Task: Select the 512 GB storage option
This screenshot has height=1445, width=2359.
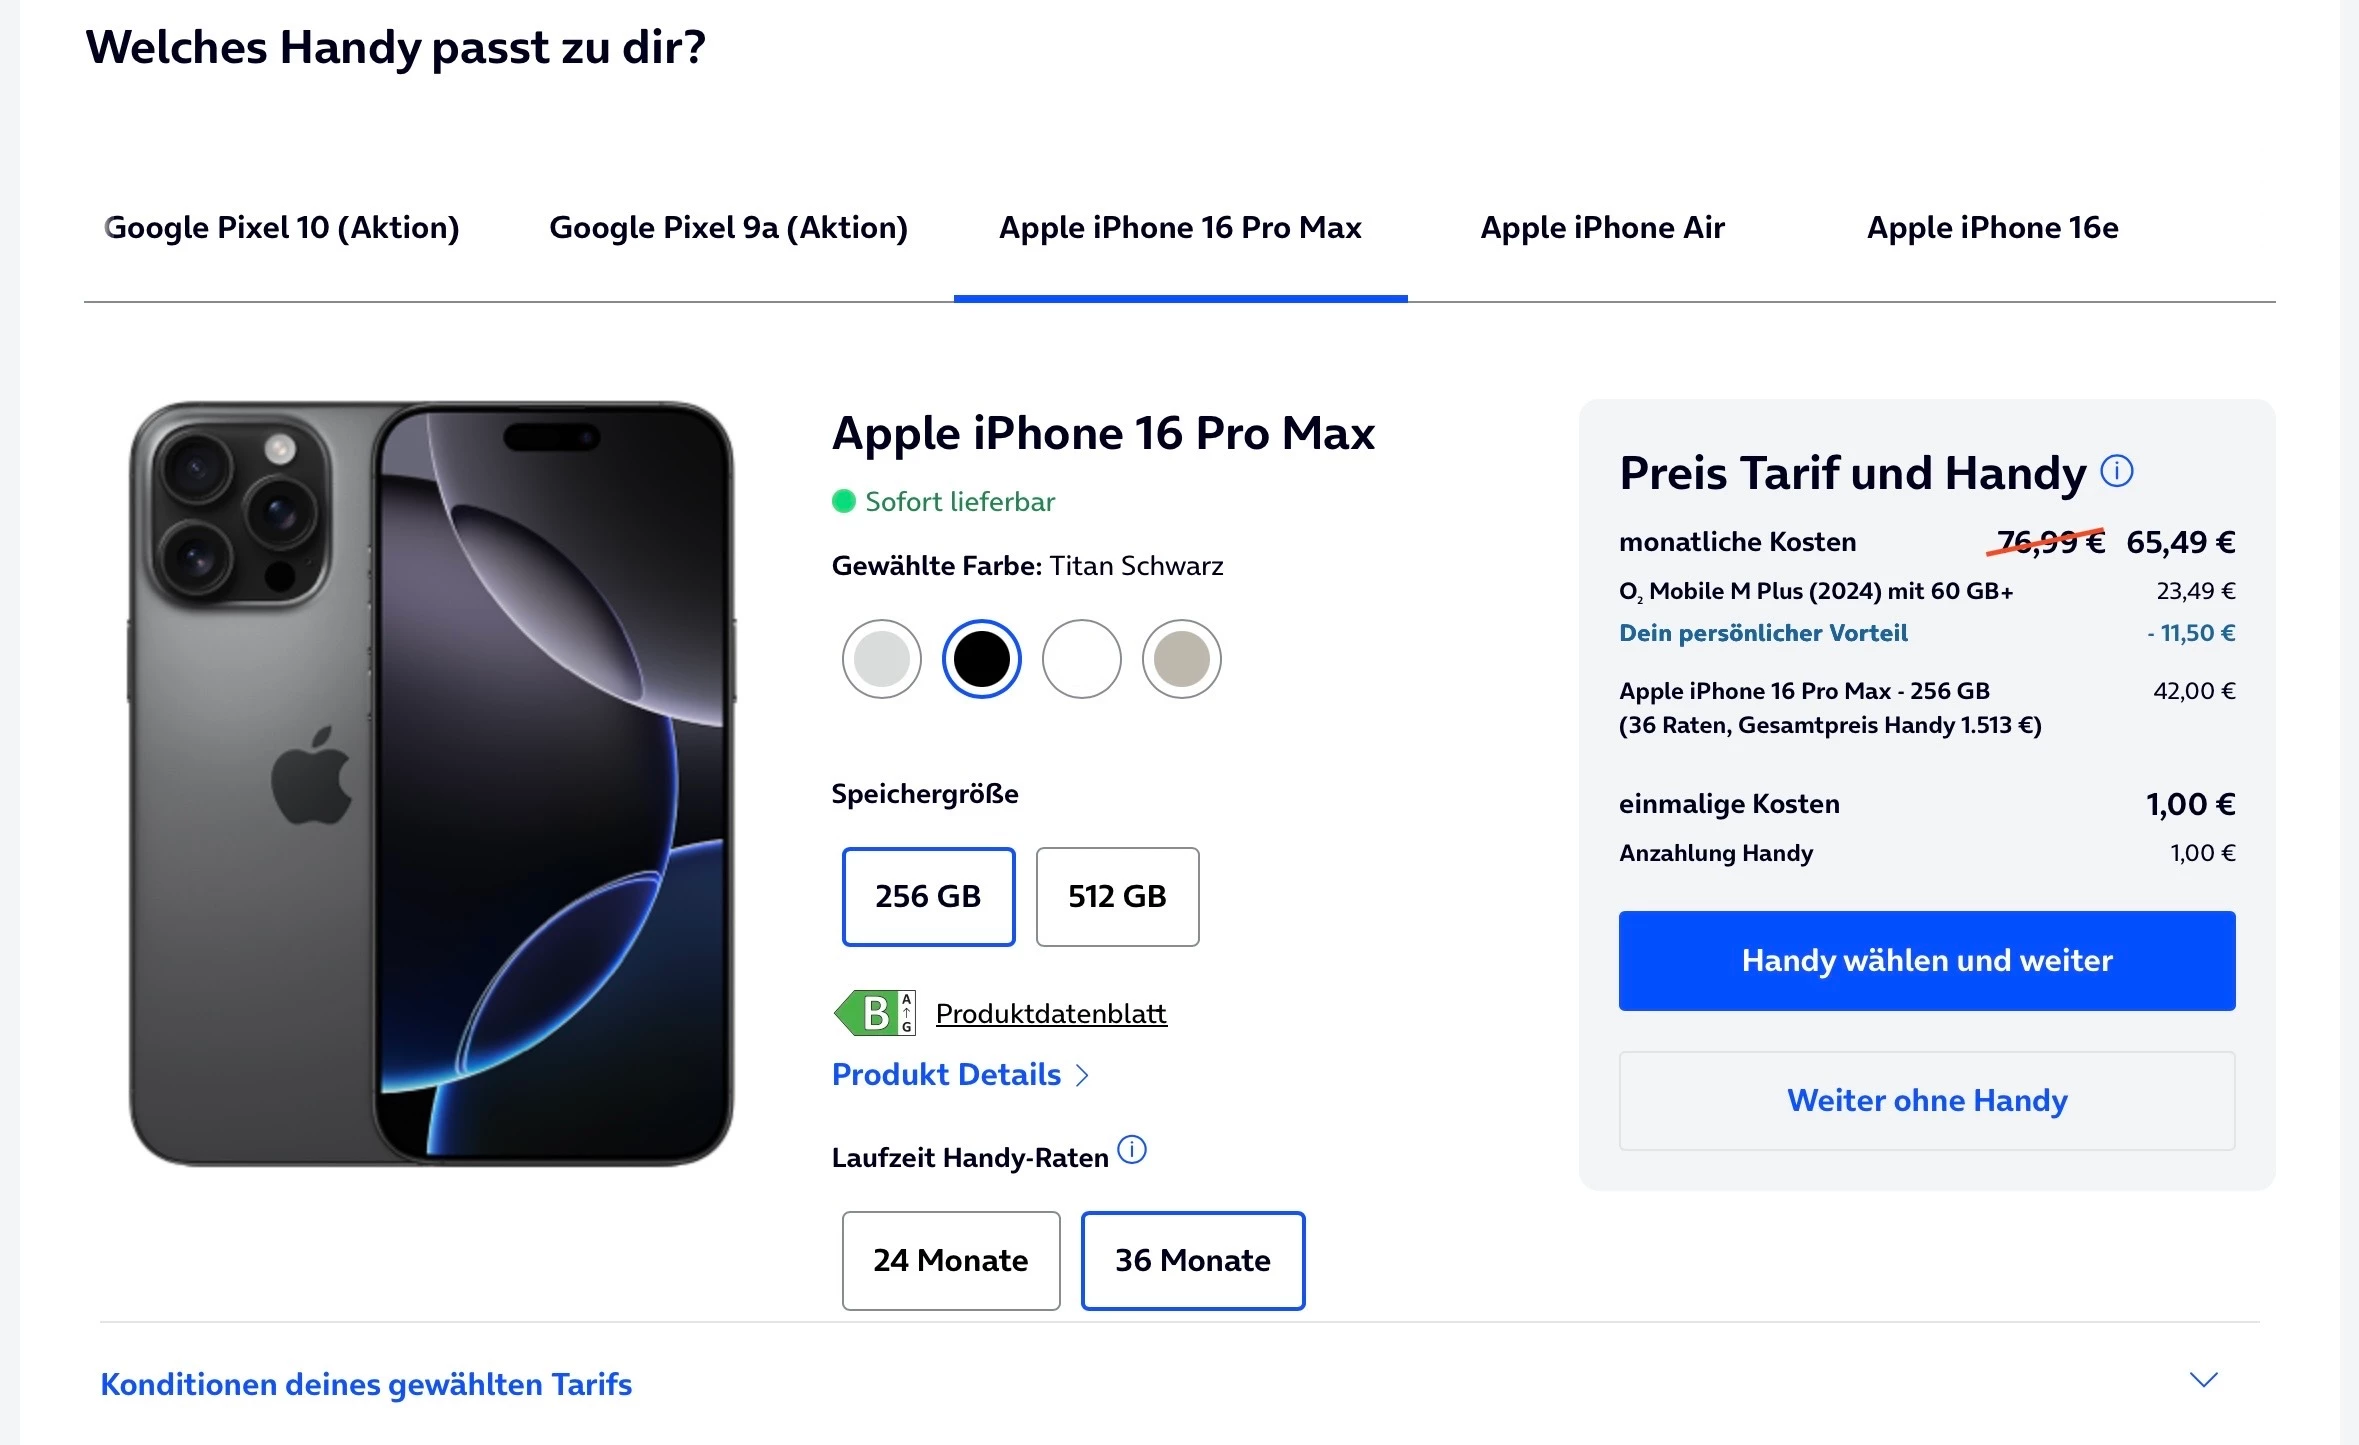Action: pyautogui.click(x=1117, y=896)
